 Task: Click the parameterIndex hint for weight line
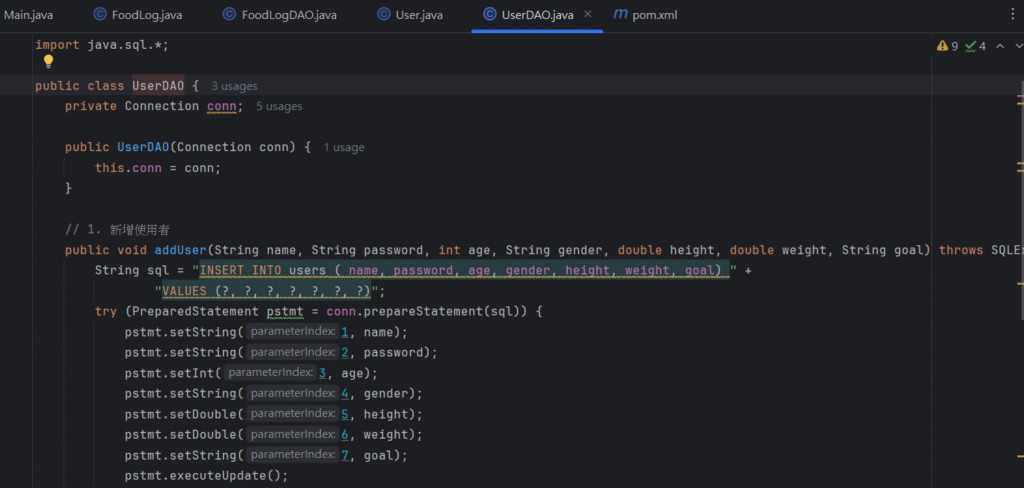coord(293,434)
